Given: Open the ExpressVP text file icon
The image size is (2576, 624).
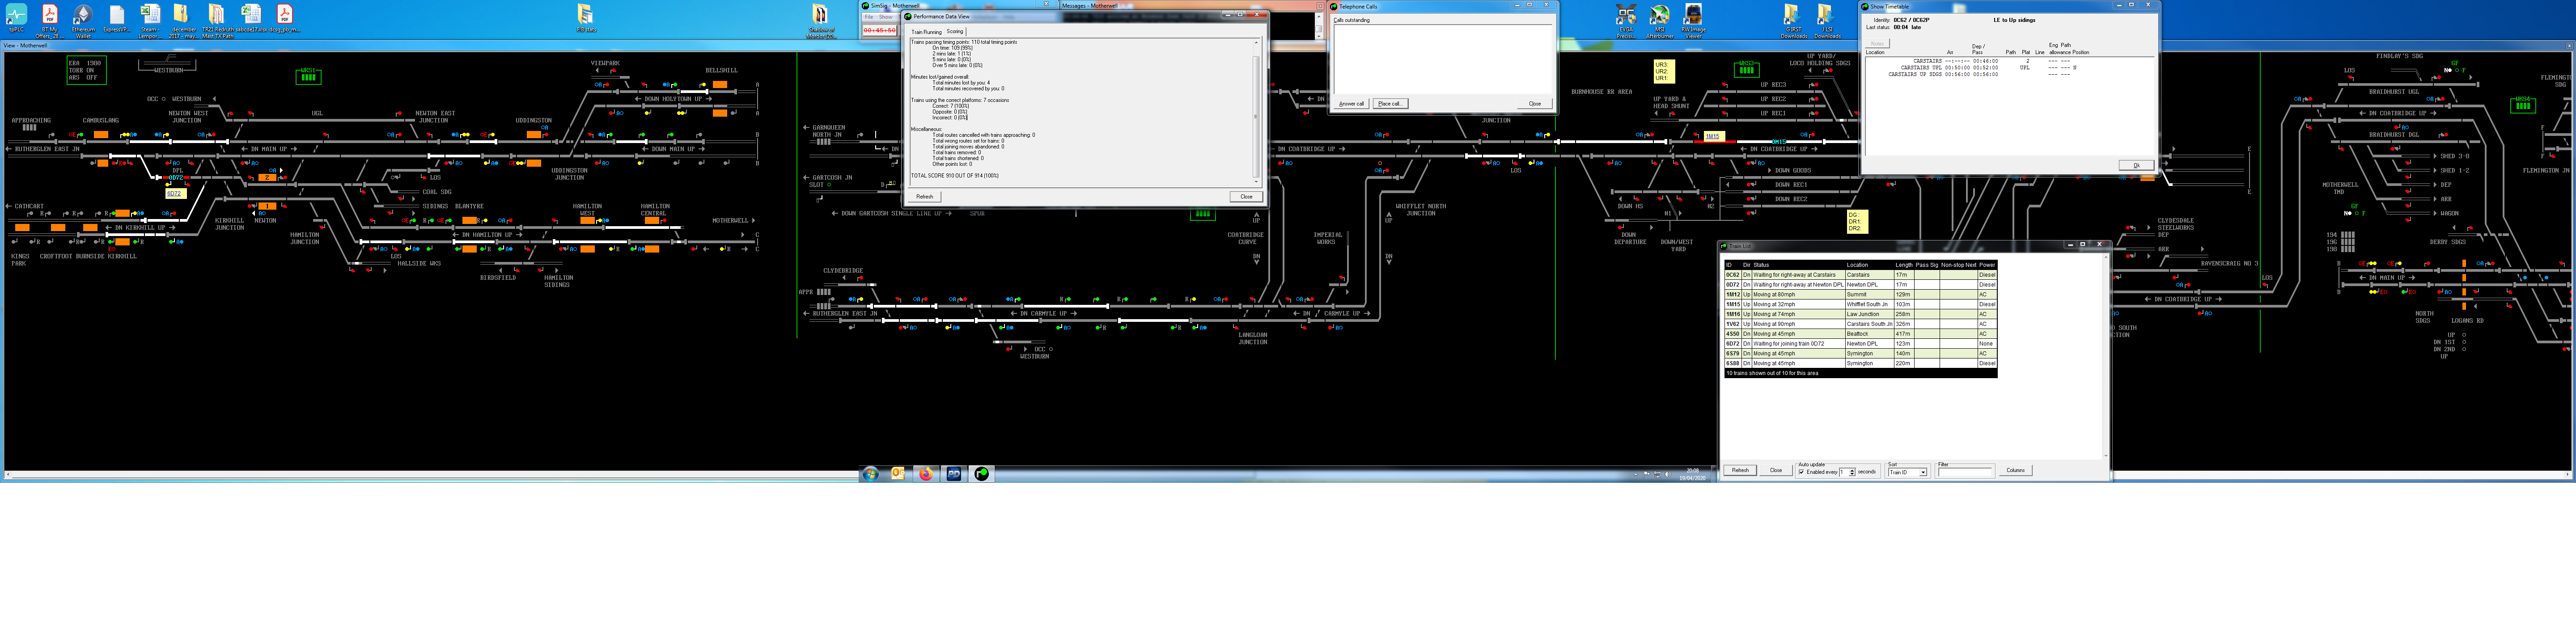Looking at the screenshot, I should point(117,18).
